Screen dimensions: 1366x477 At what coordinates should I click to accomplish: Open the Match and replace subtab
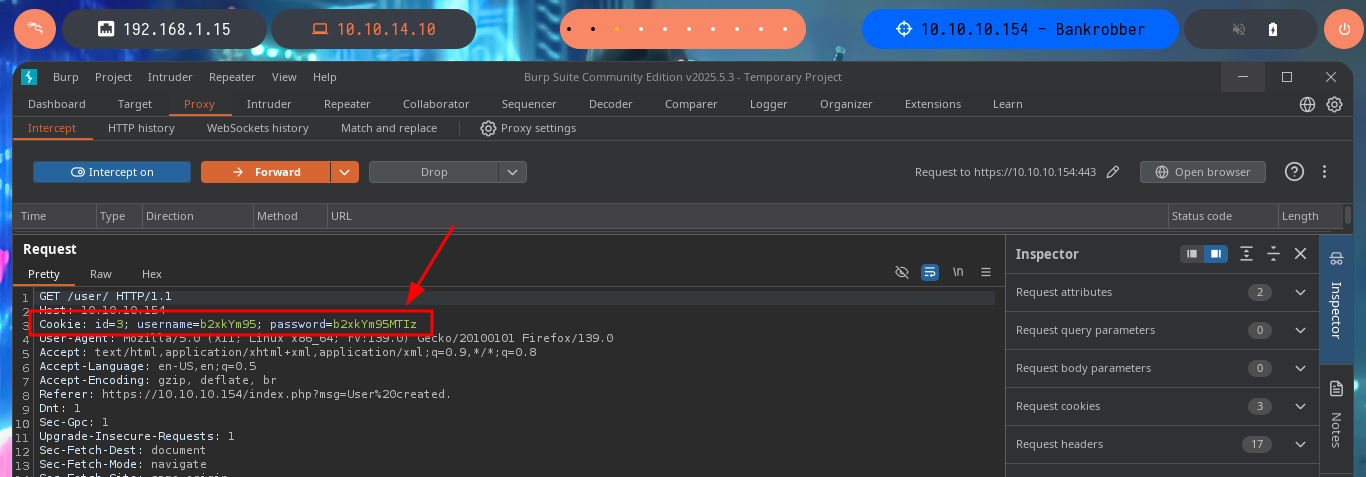tap(389, 128)
